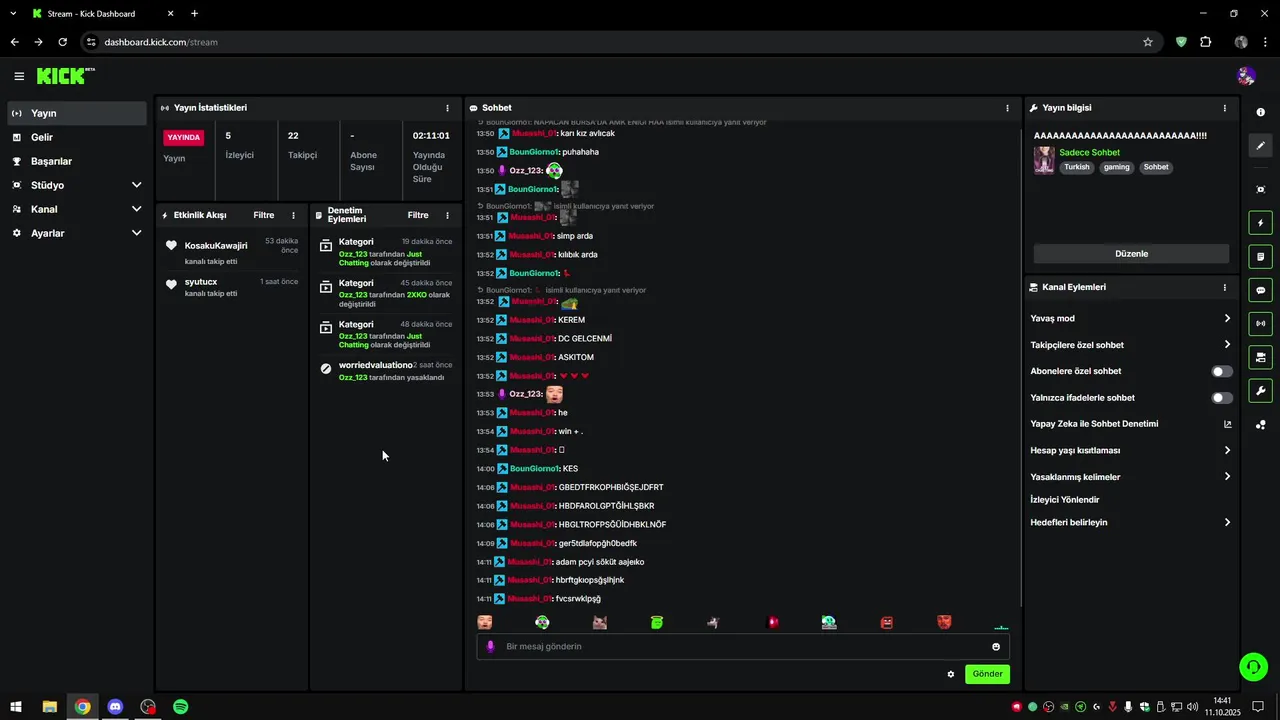Image resolution: width=1280 pixels, height=720 pixels.
Task: Toggle the chat bubble panel icon
Action: coord(1260,290)
